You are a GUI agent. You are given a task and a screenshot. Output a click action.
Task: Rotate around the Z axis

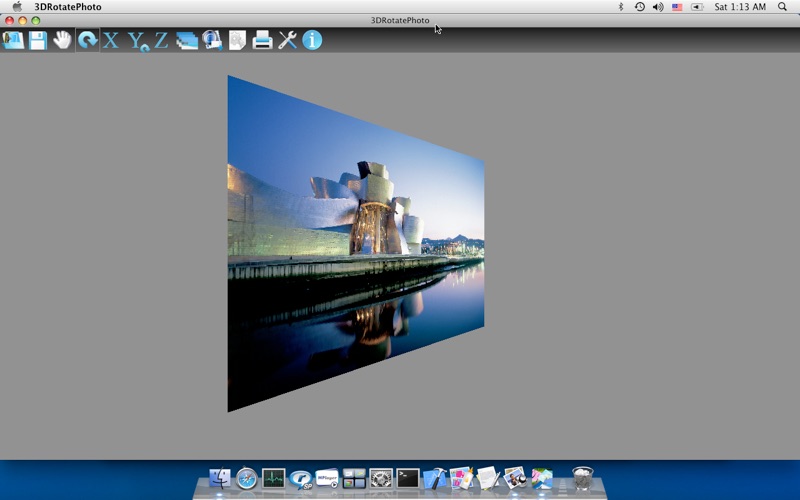161,40
